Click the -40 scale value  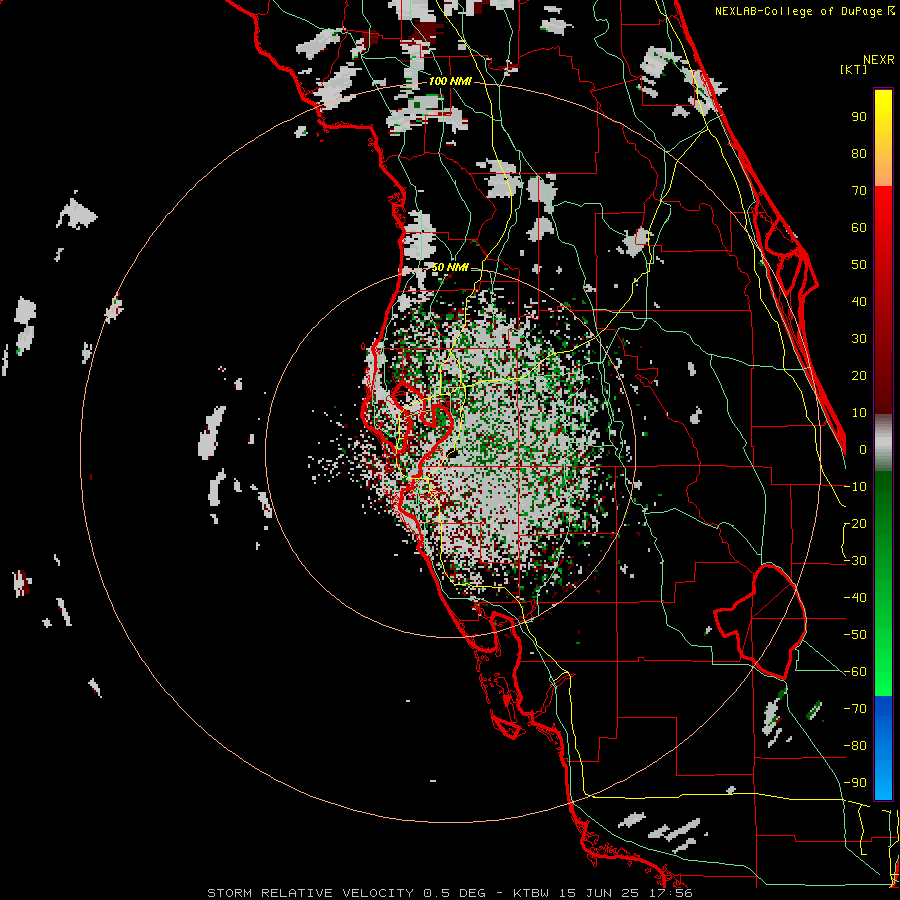pos(855,598)
